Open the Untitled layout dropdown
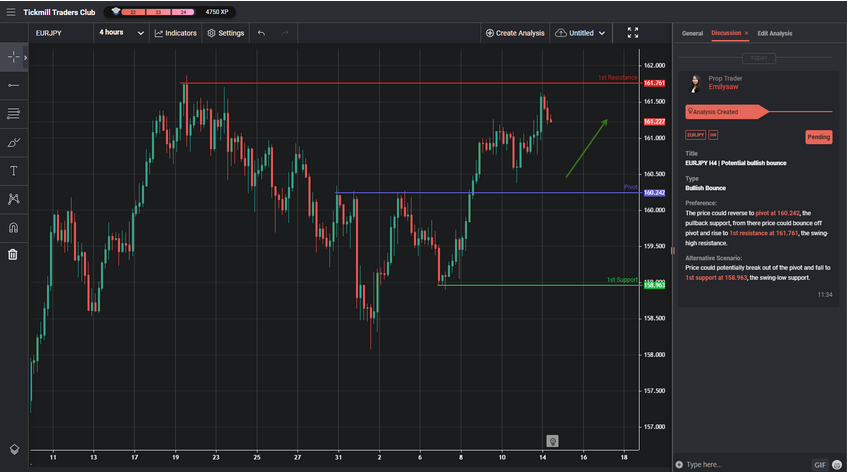This screenshot has width=847, height=472. 580,33
